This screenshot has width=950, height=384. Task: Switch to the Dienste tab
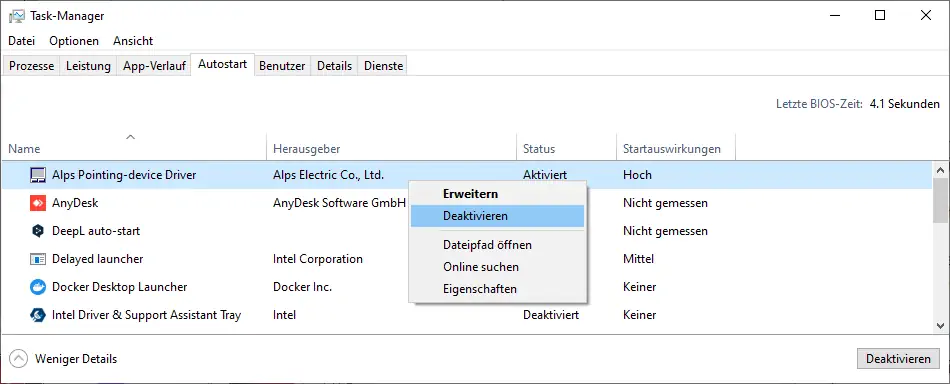384,66
